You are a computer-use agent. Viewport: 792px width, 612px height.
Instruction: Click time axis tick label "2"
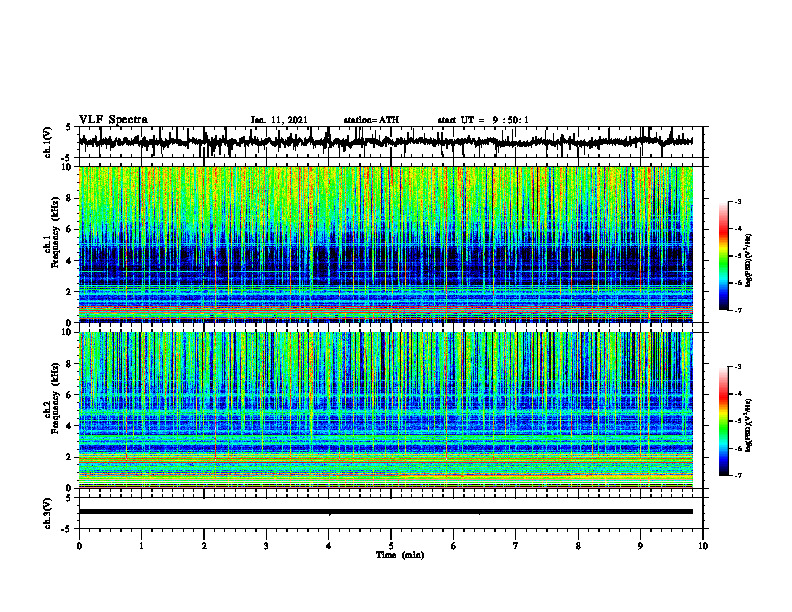coord(204,546)
